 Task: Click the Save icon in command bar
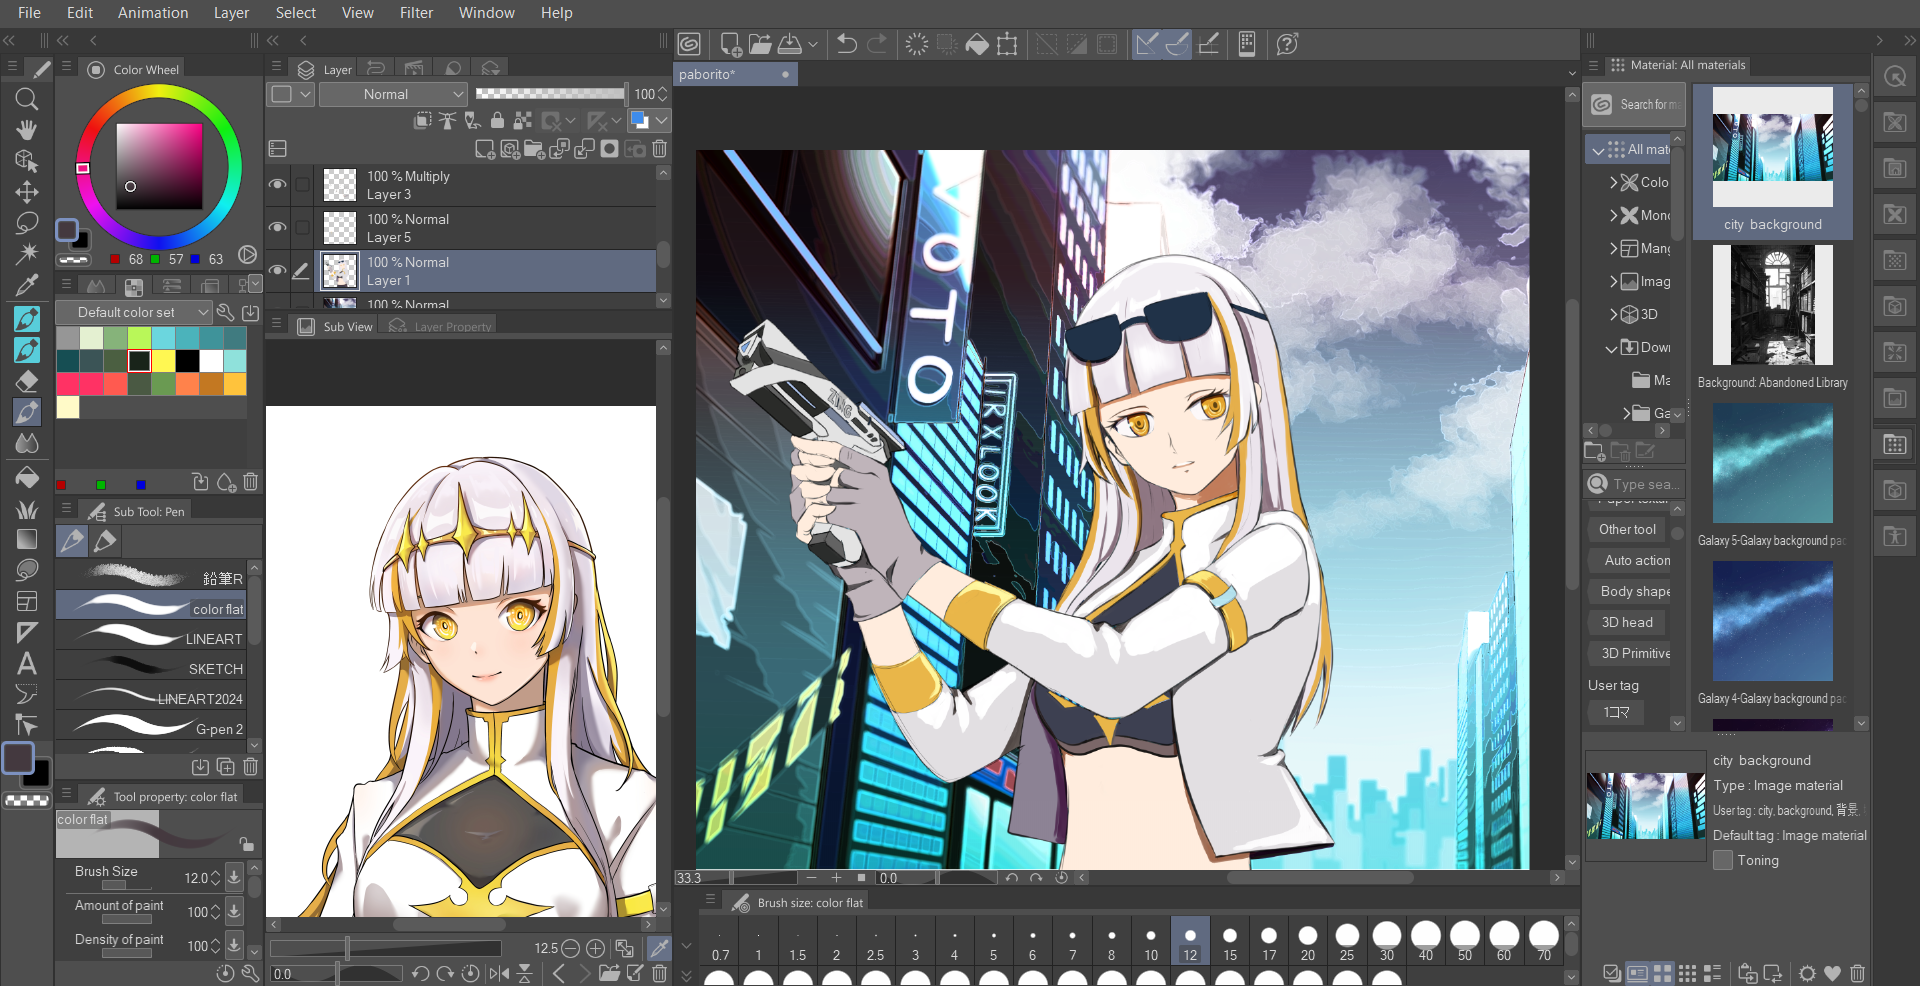point(790,44)
